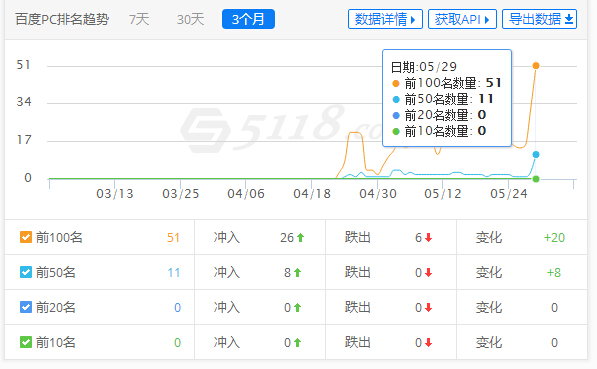Click the 04/30 date label on axis
The height and width of the screenshot is (369, 597).
pyautogui.click(x=378, y=194)
